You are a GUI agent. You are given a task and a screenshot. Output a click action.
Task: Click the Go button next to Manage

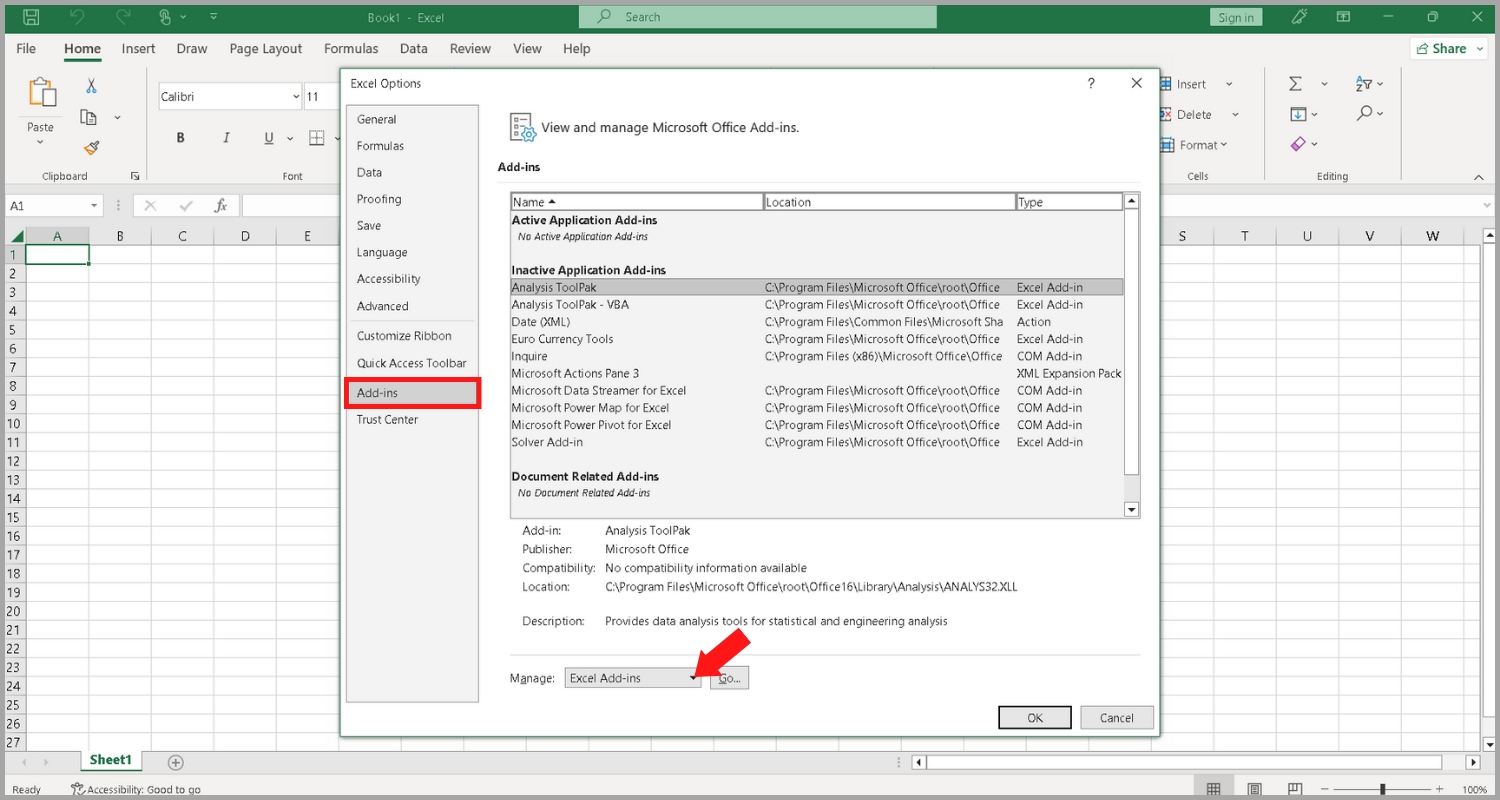pos(729,677)
